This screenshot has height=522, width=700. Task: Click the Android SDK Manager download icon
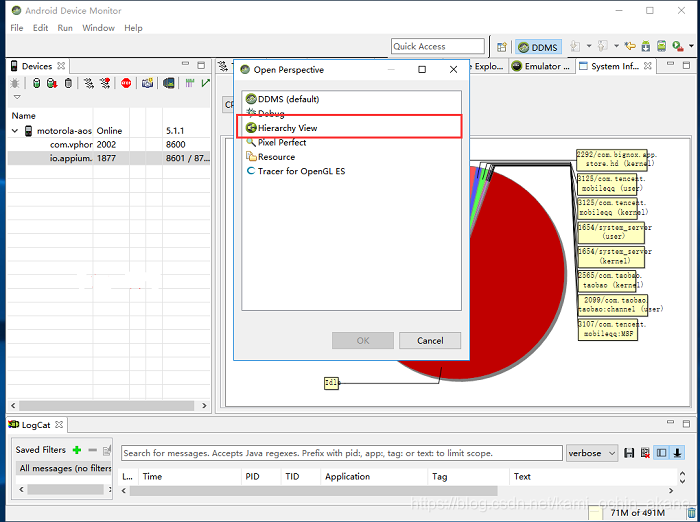(646, 46)
